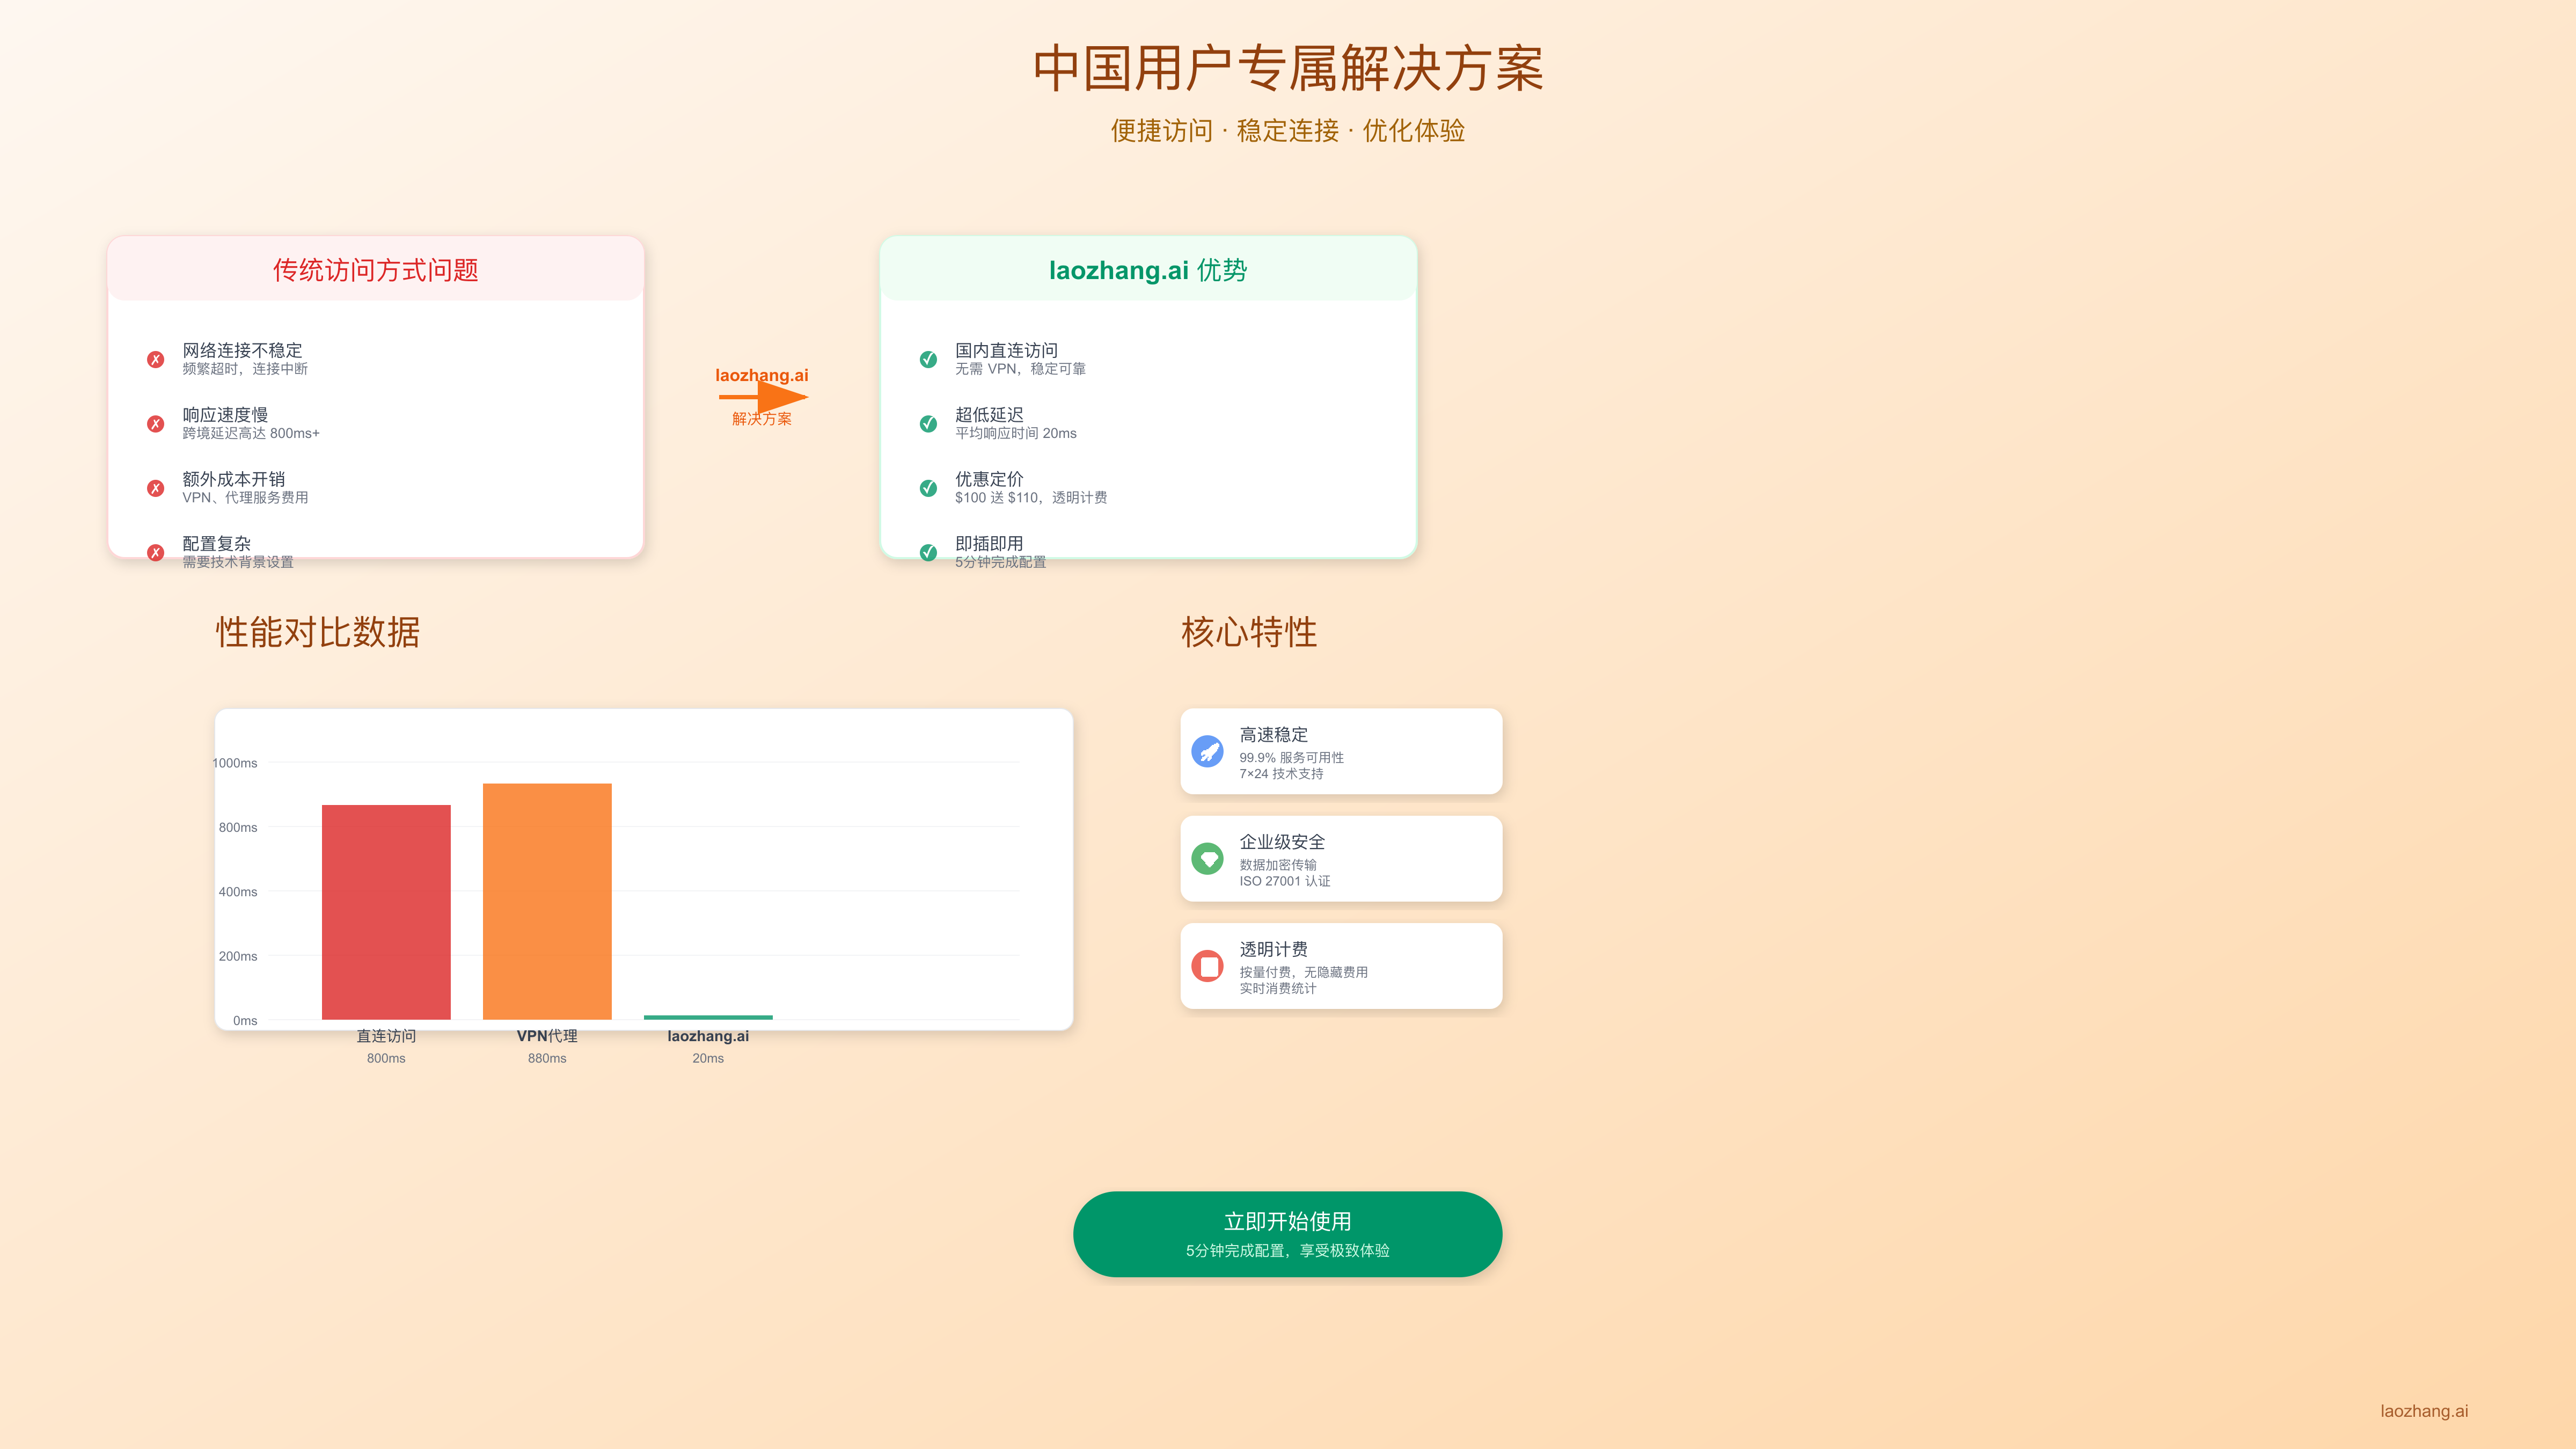Click the thin green laozhang.ai bar in chart
Screen dimensions: 2576x1449
(708, 1017)
